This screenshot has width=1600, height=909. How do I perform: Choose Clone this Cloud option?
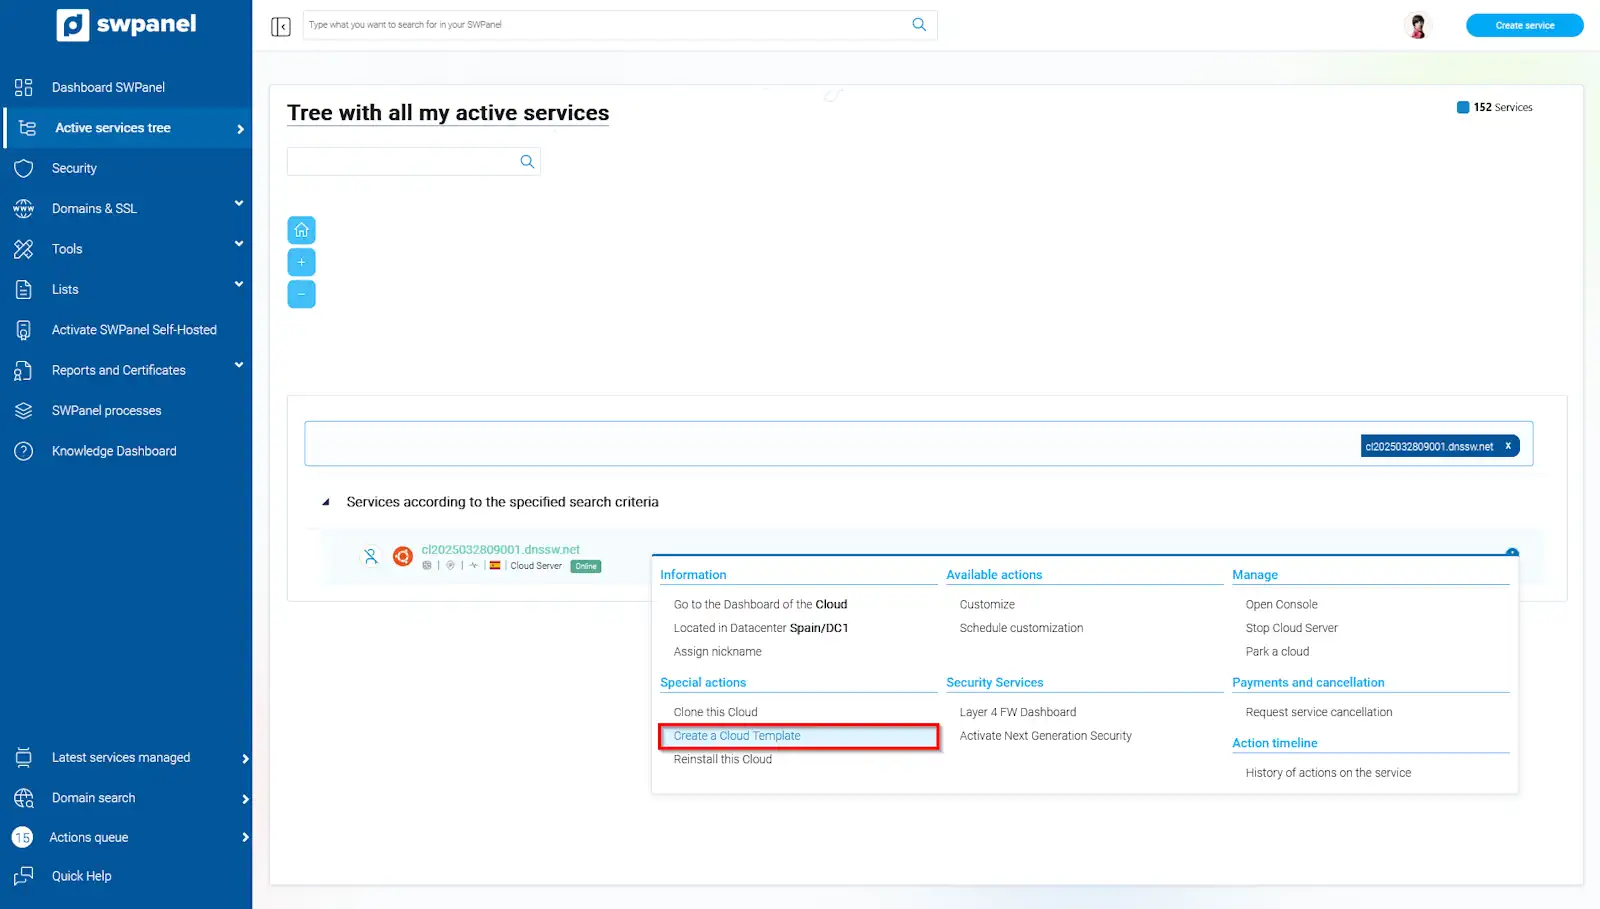[715, 712]
